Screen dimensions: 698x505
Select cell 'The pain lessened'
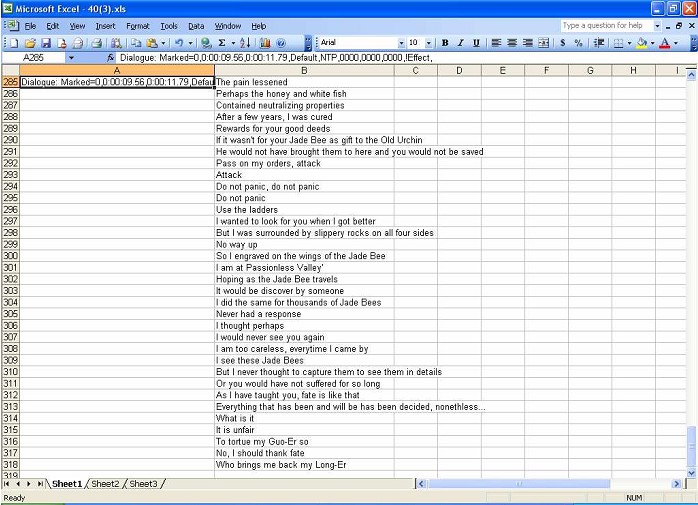304,82
